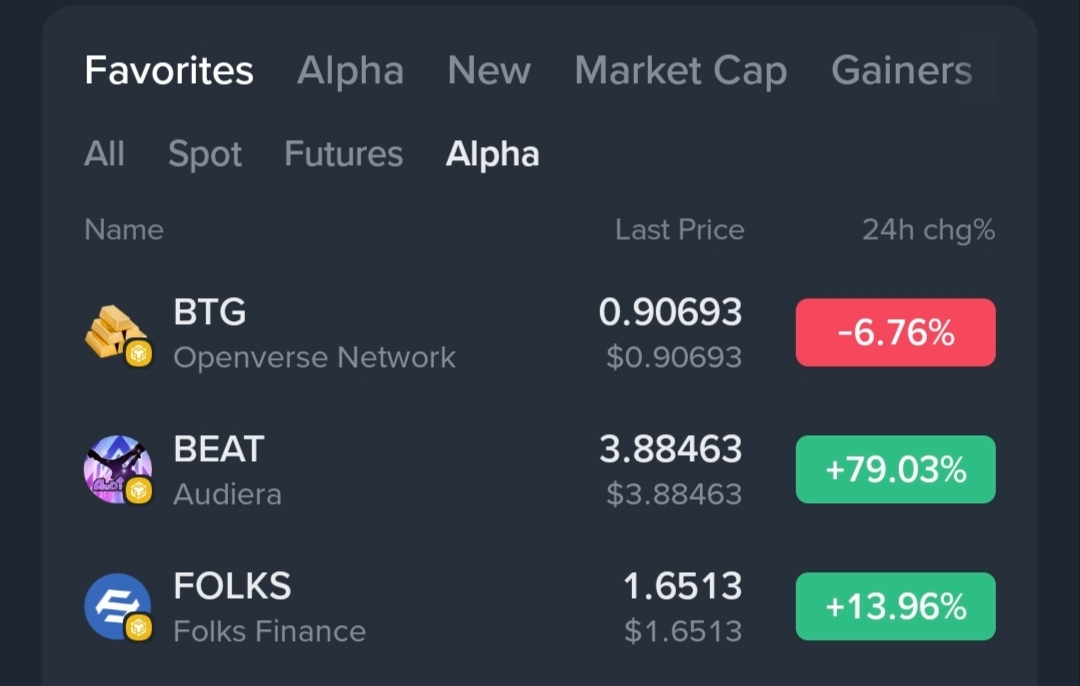Tap the BNB chain badge on FOLKS
1080x686 pixels.
(138, 627)
